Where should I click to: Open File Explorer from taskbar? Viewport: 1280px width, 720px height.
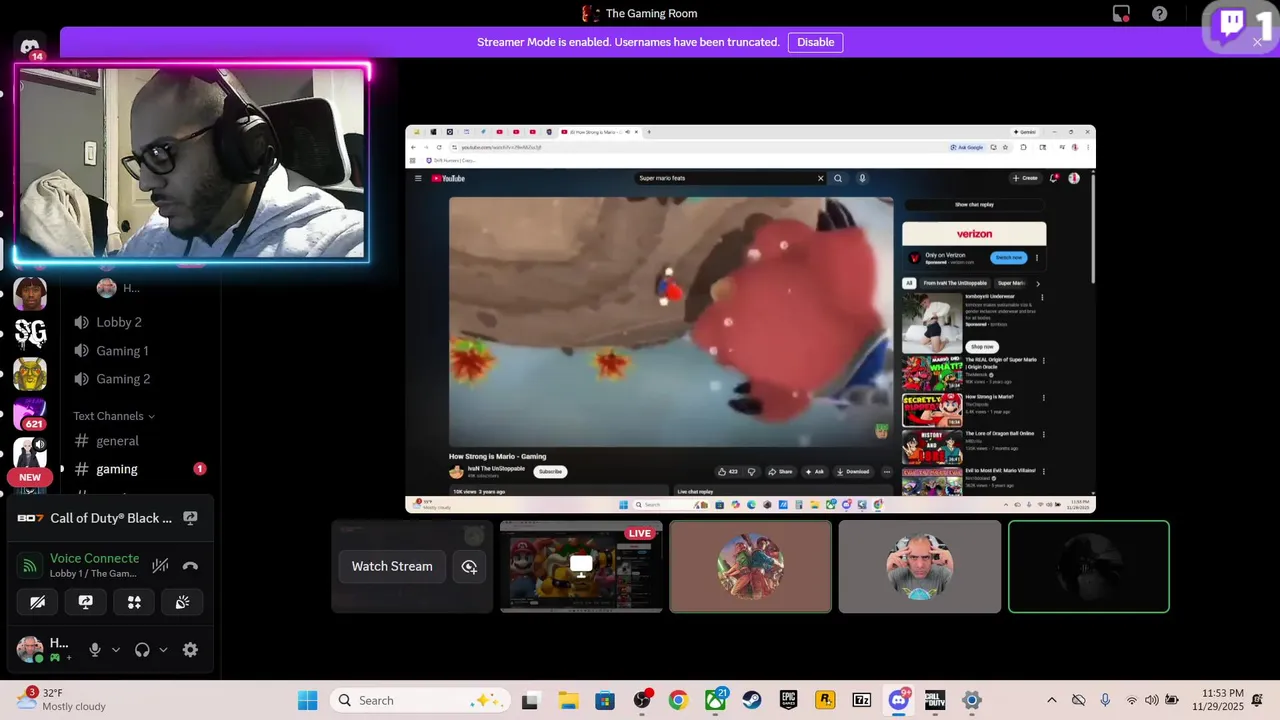coord(568,700)
